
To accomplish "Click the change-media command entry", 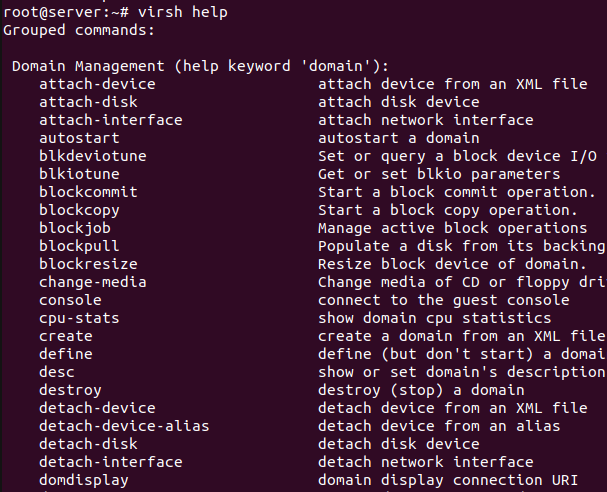I will pos(93,282).
